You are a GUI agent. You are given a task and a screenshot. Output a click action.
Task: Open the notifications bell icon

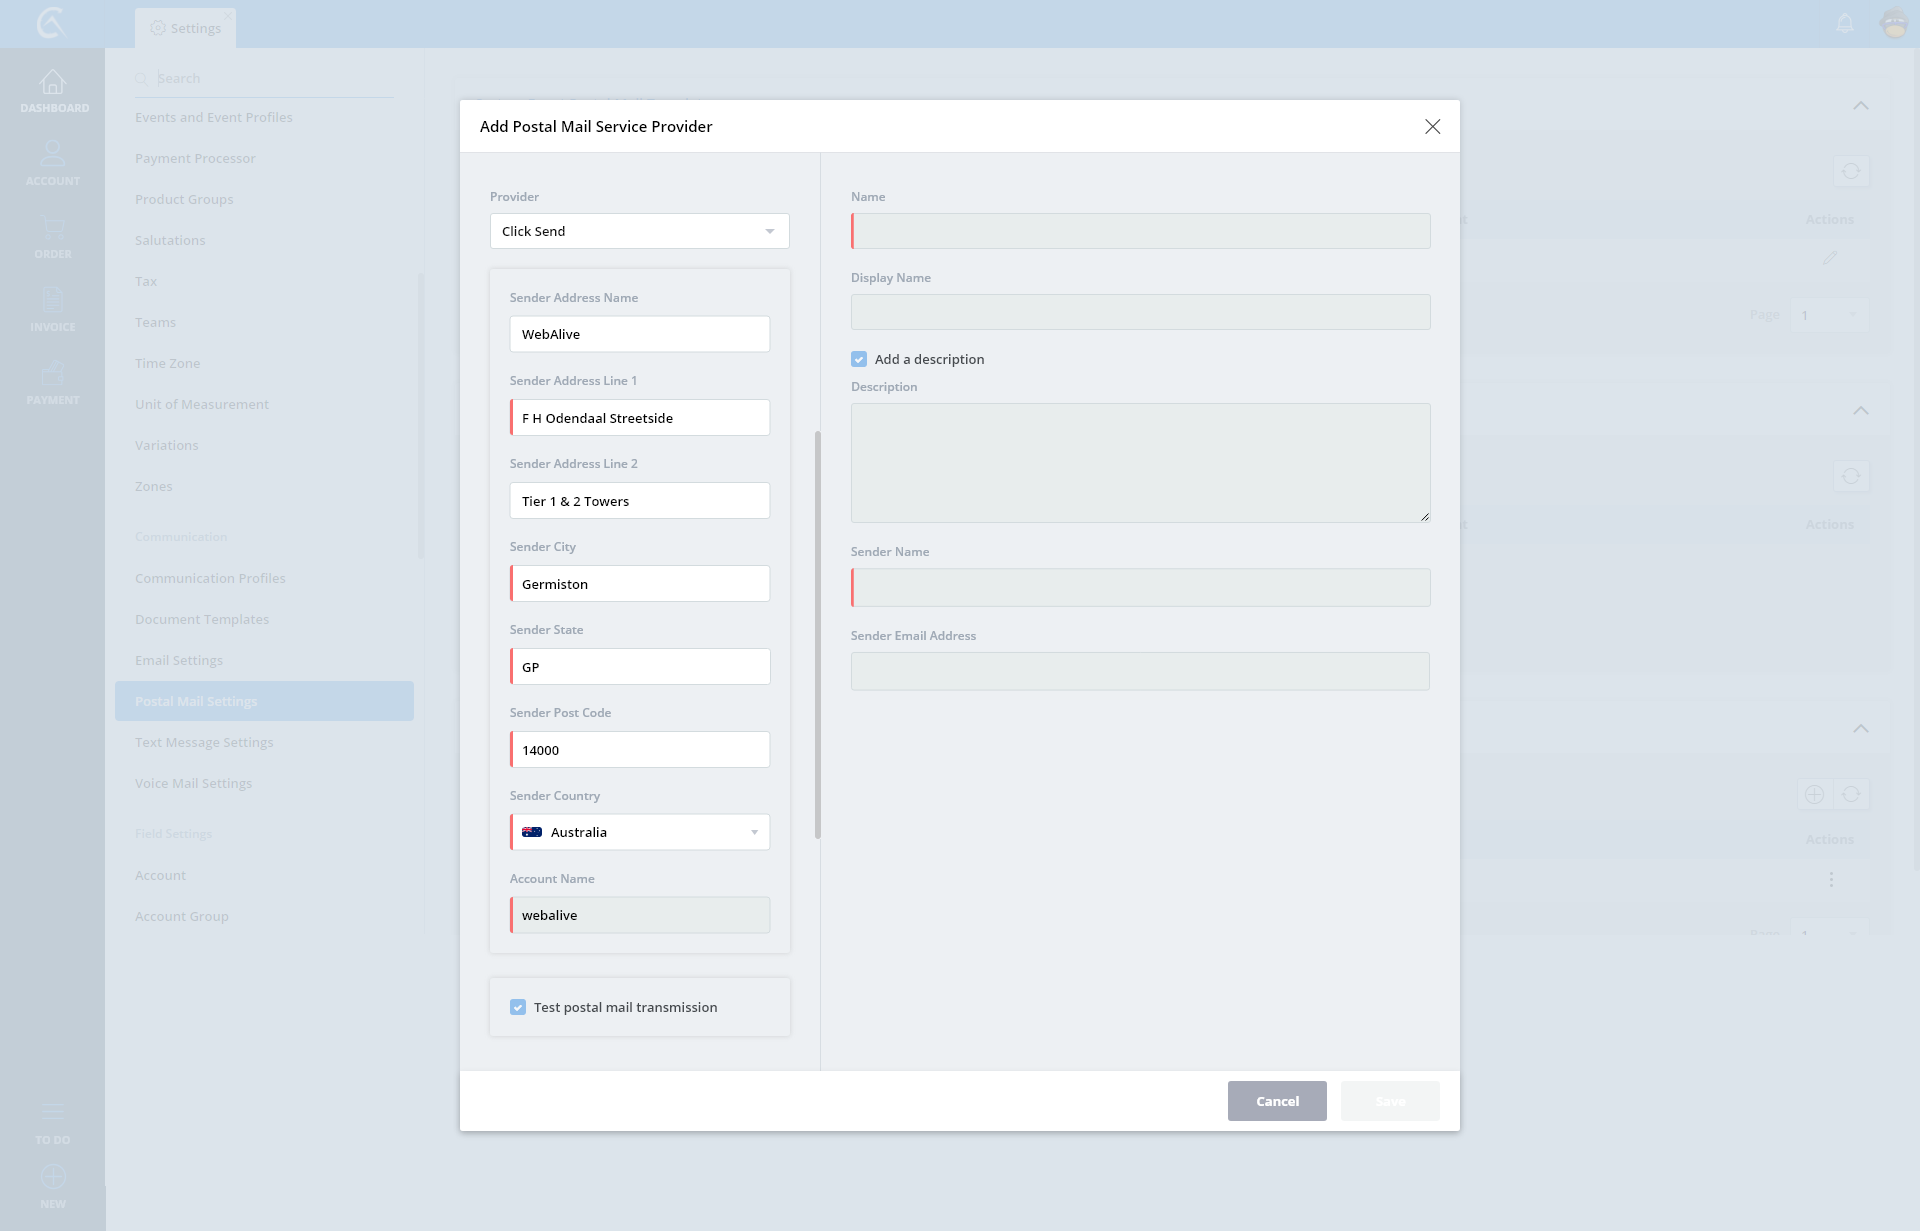(x=1845, y=23)
